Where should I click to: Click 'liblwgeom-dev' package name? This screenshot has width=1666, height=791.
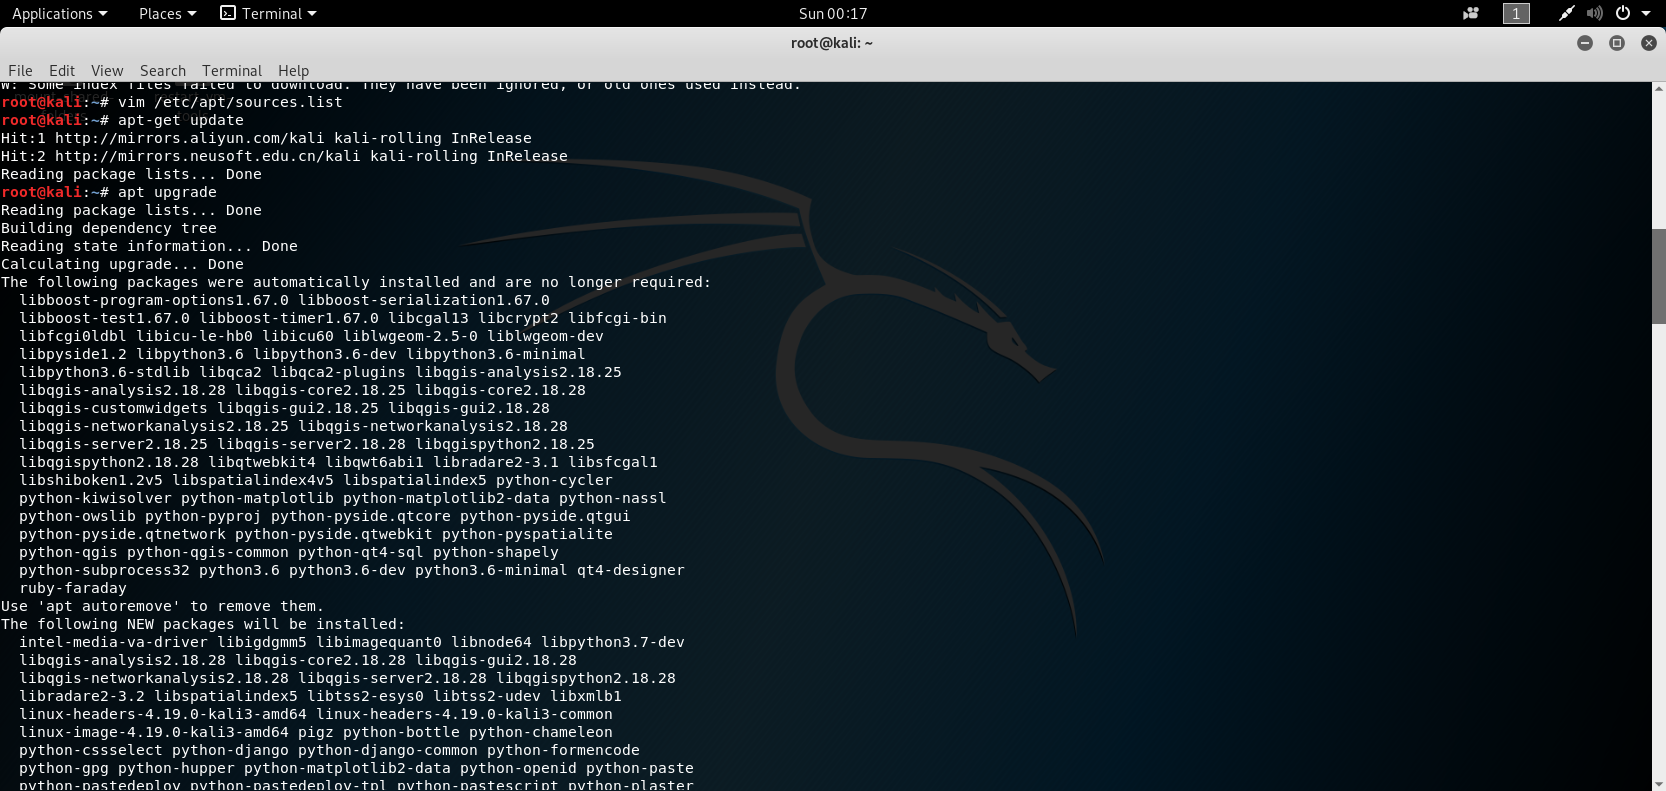pyautogui.click(x=545, y=336)
